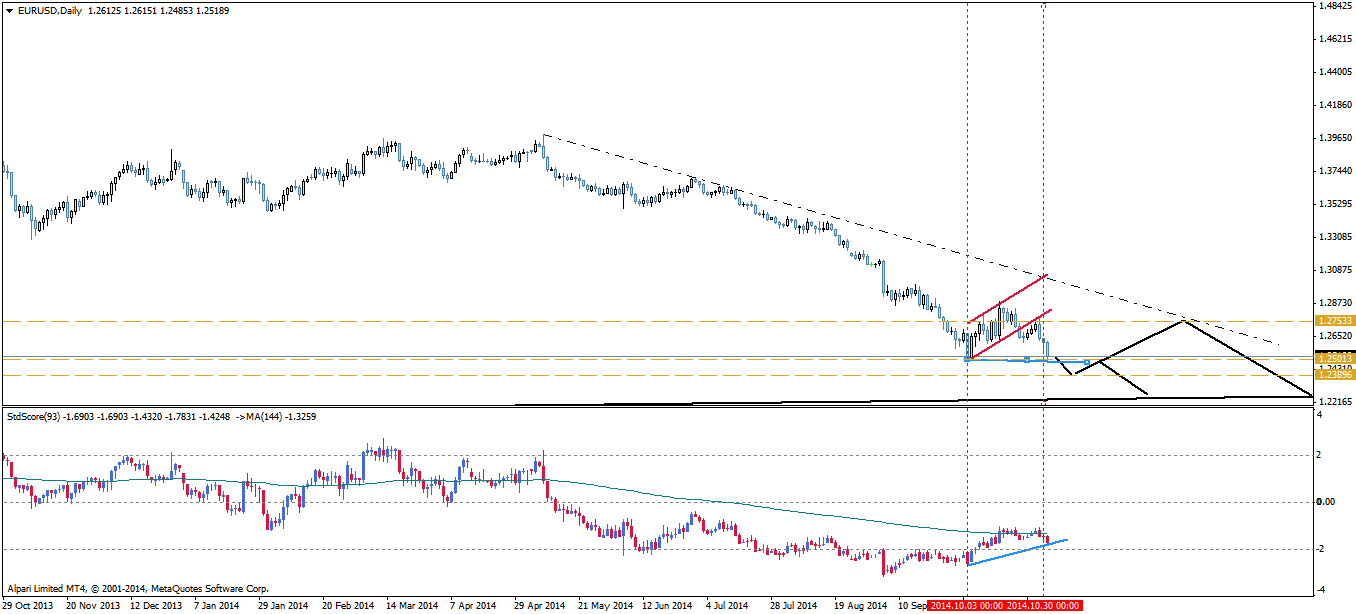Click the EURUSD,Daily chart title text

tap(50, 10)
